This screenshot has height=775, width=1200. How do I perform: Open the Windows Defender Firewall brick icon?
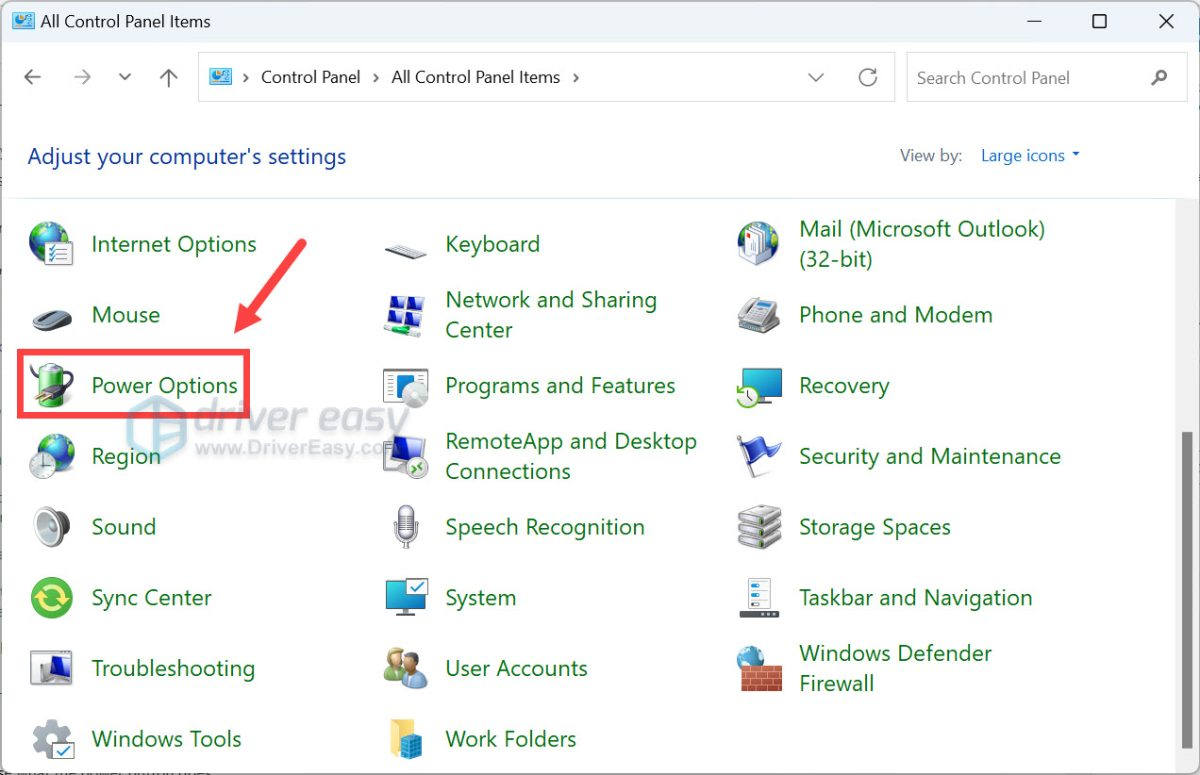758,668
